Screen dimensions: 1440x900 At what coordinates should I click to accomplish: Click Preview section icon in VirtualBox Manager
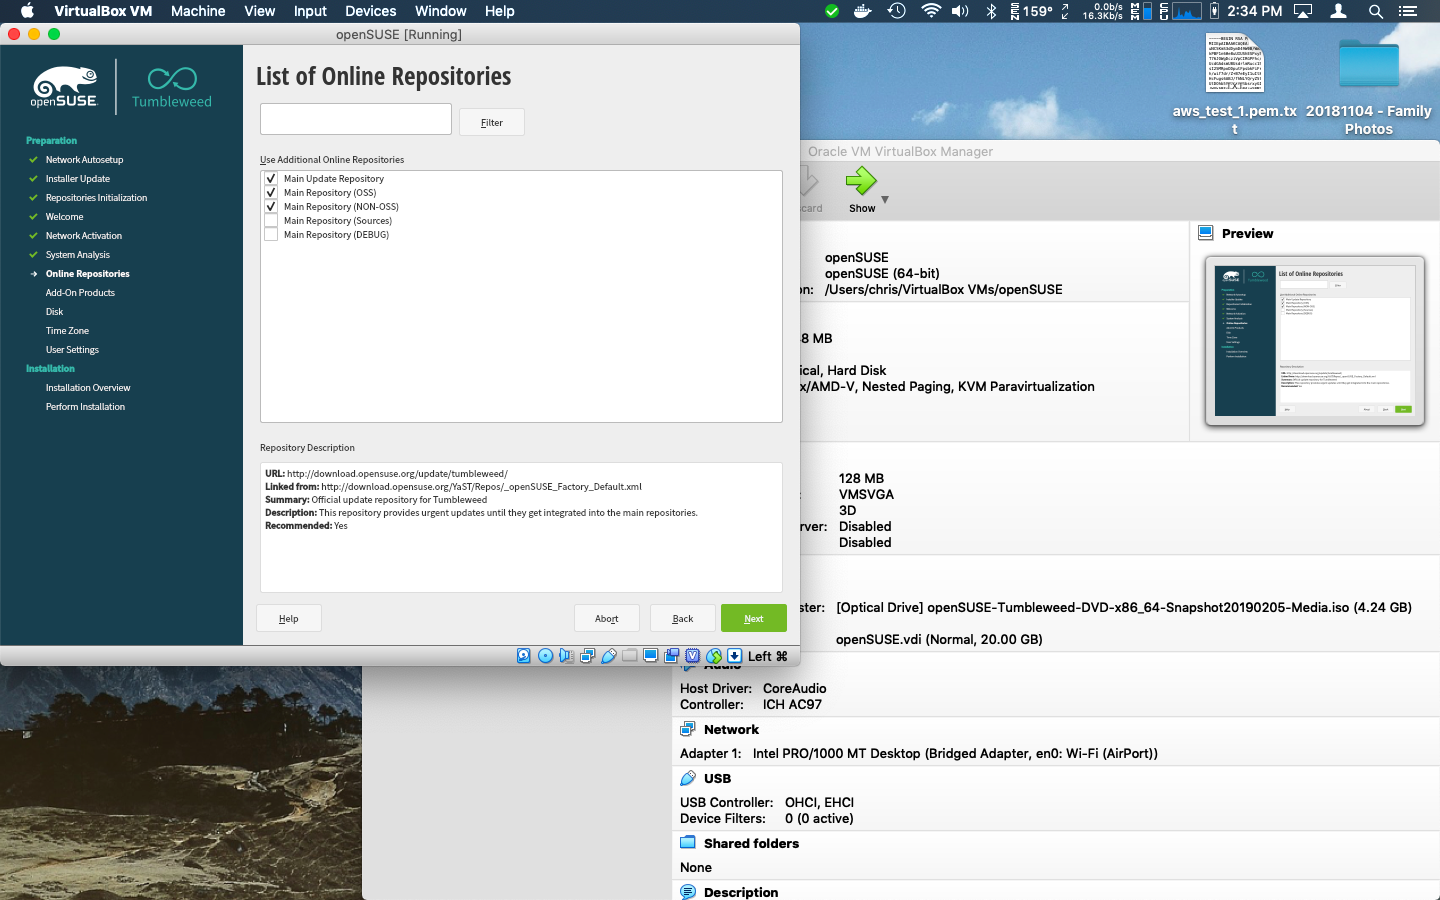tap(1205, 233)
